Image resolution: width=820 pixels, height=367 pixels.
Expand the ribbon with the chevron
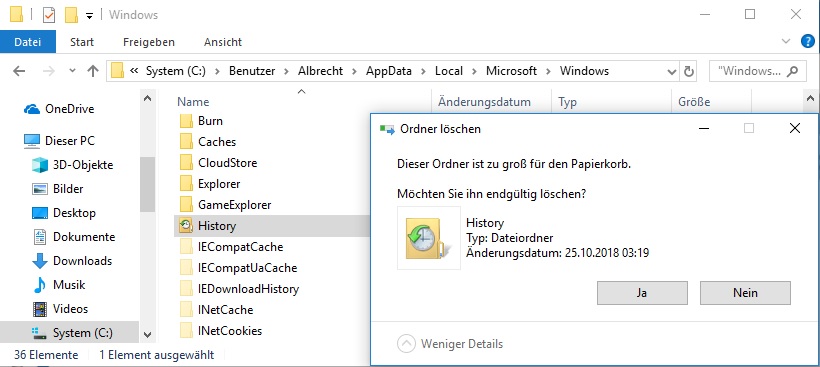pos(785,41)
